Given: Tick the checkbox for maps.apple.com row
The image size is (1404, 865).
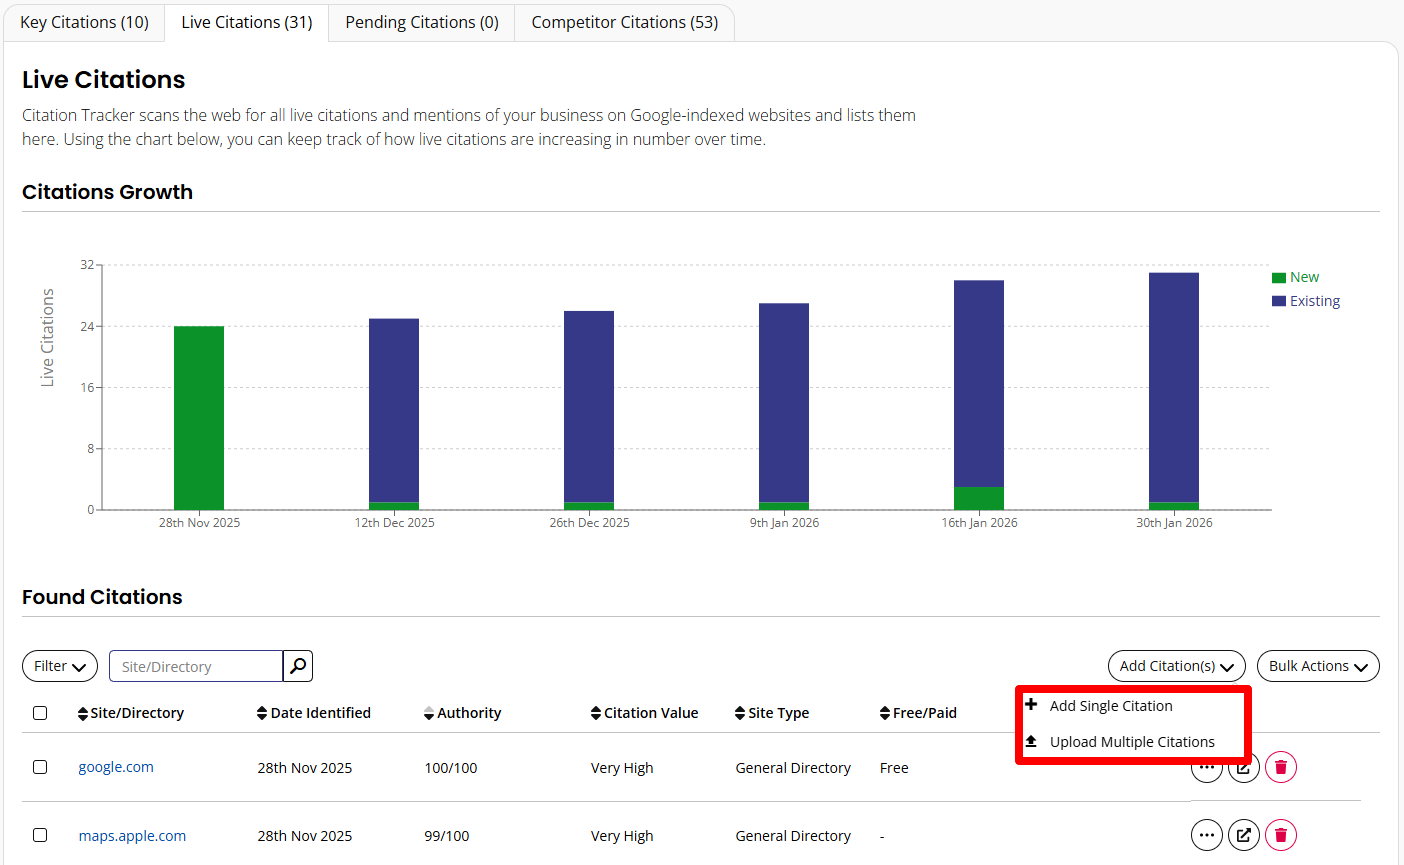Looking at the screenshot, I should pyautogui.click(x=40, y=835).
